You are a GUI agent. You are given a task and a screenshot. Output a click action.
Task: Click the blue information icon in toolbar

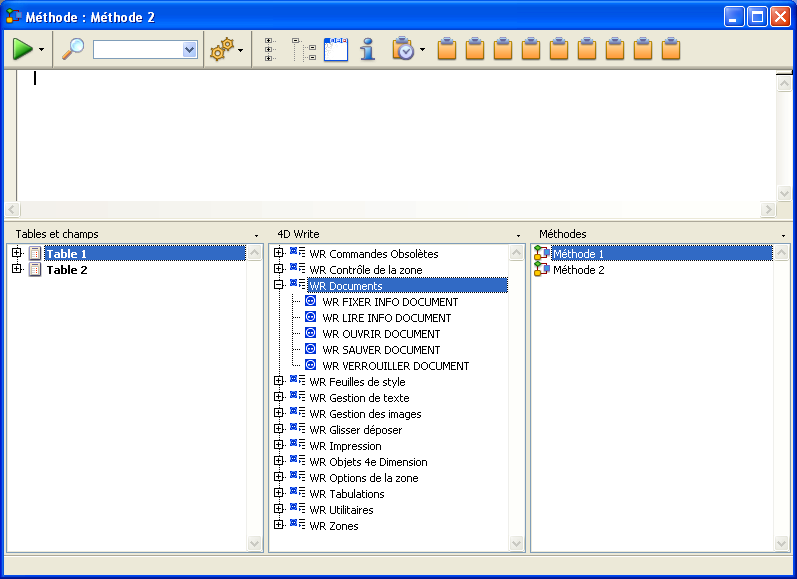pos(367,49)
